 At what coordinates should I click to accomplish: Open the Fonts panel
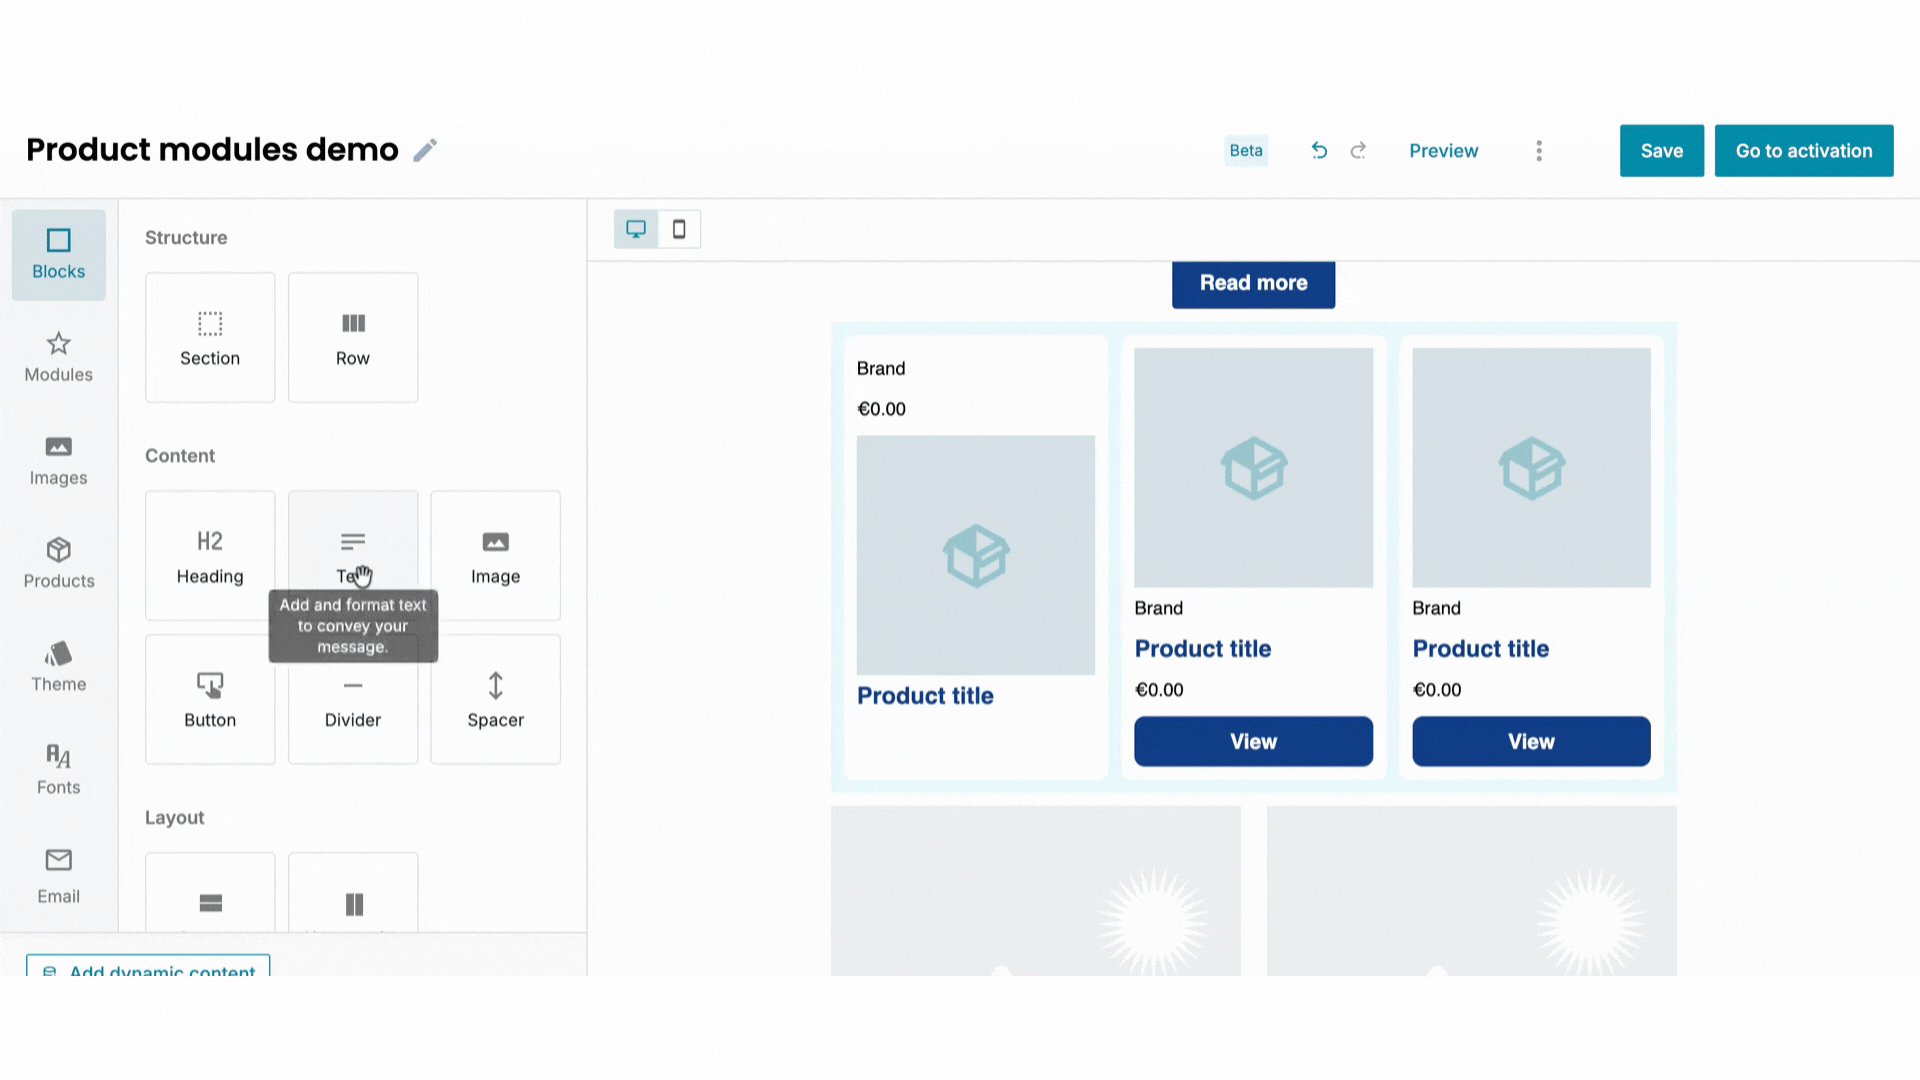pyautogui.click(x=58, y=769)
